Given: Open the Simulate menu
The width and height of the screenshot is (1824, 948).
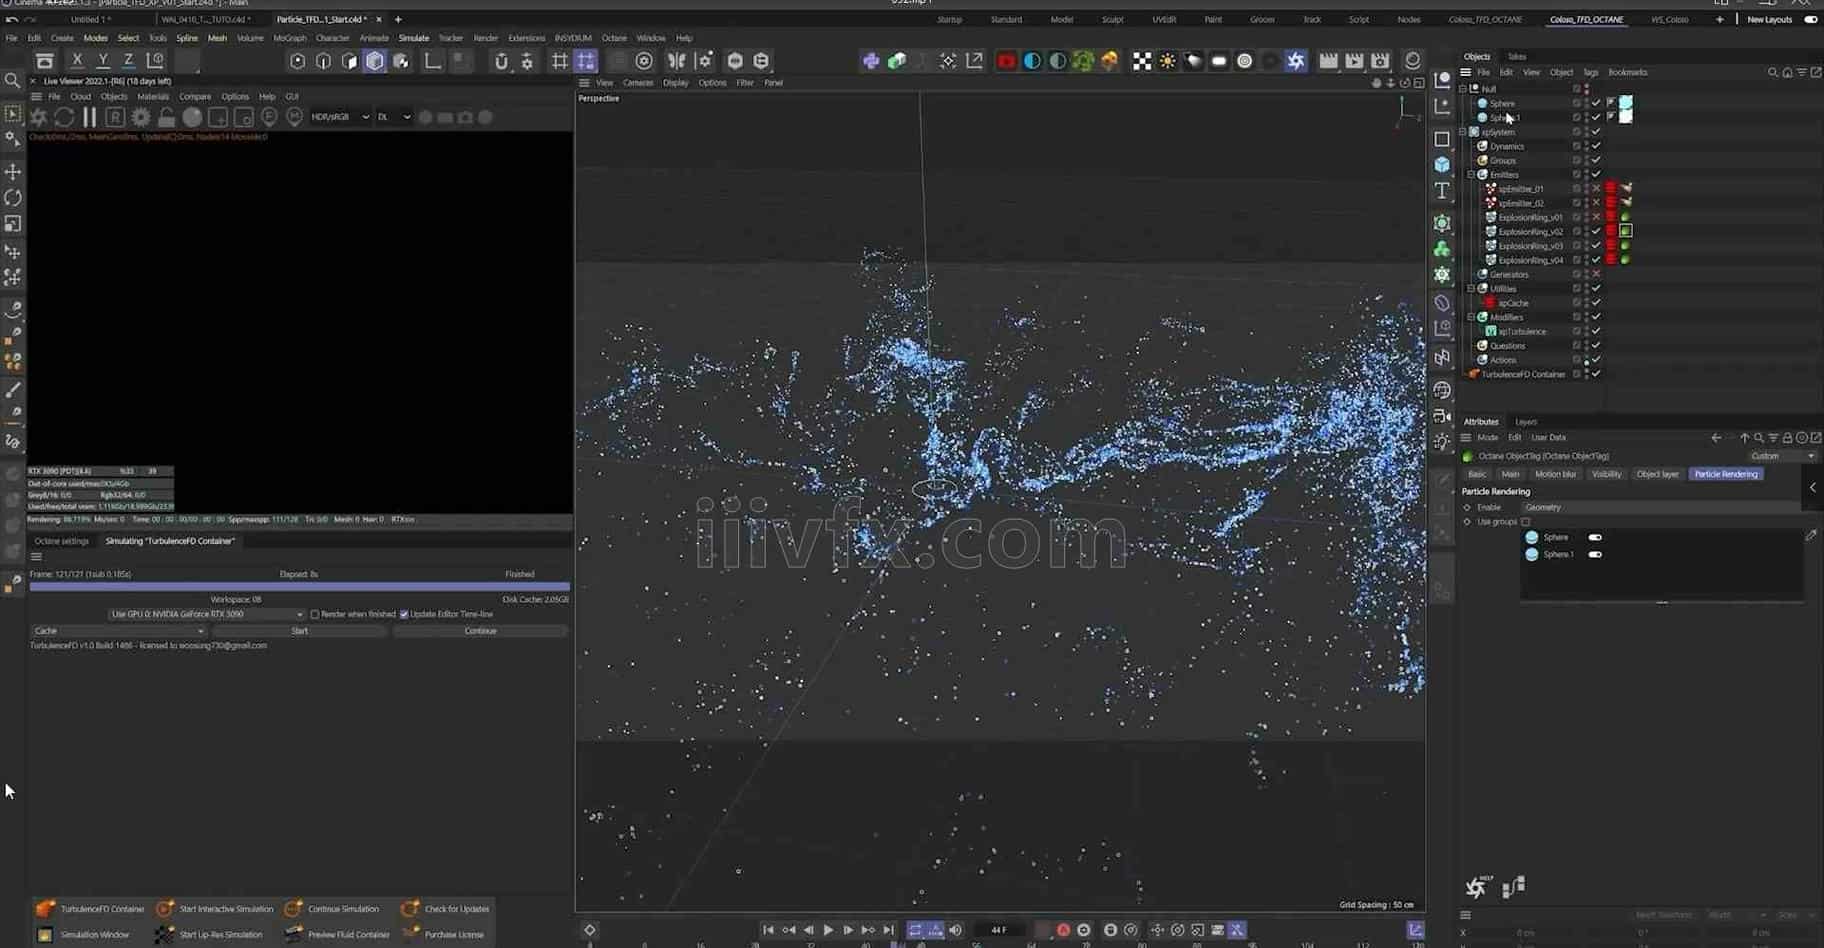Looking at the screenshot, I should (x=413, y=38).
